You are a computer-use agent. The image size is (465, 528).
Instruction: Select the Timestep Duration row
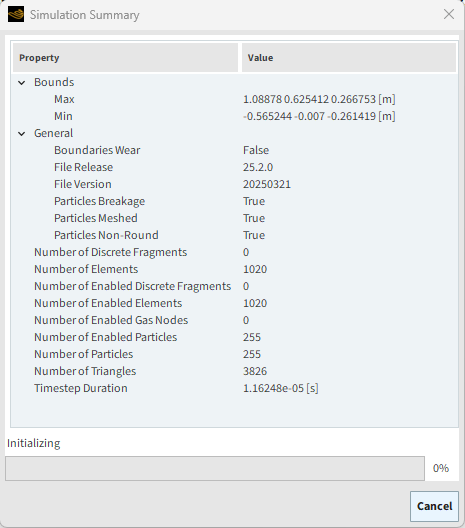tap(234, 388)
